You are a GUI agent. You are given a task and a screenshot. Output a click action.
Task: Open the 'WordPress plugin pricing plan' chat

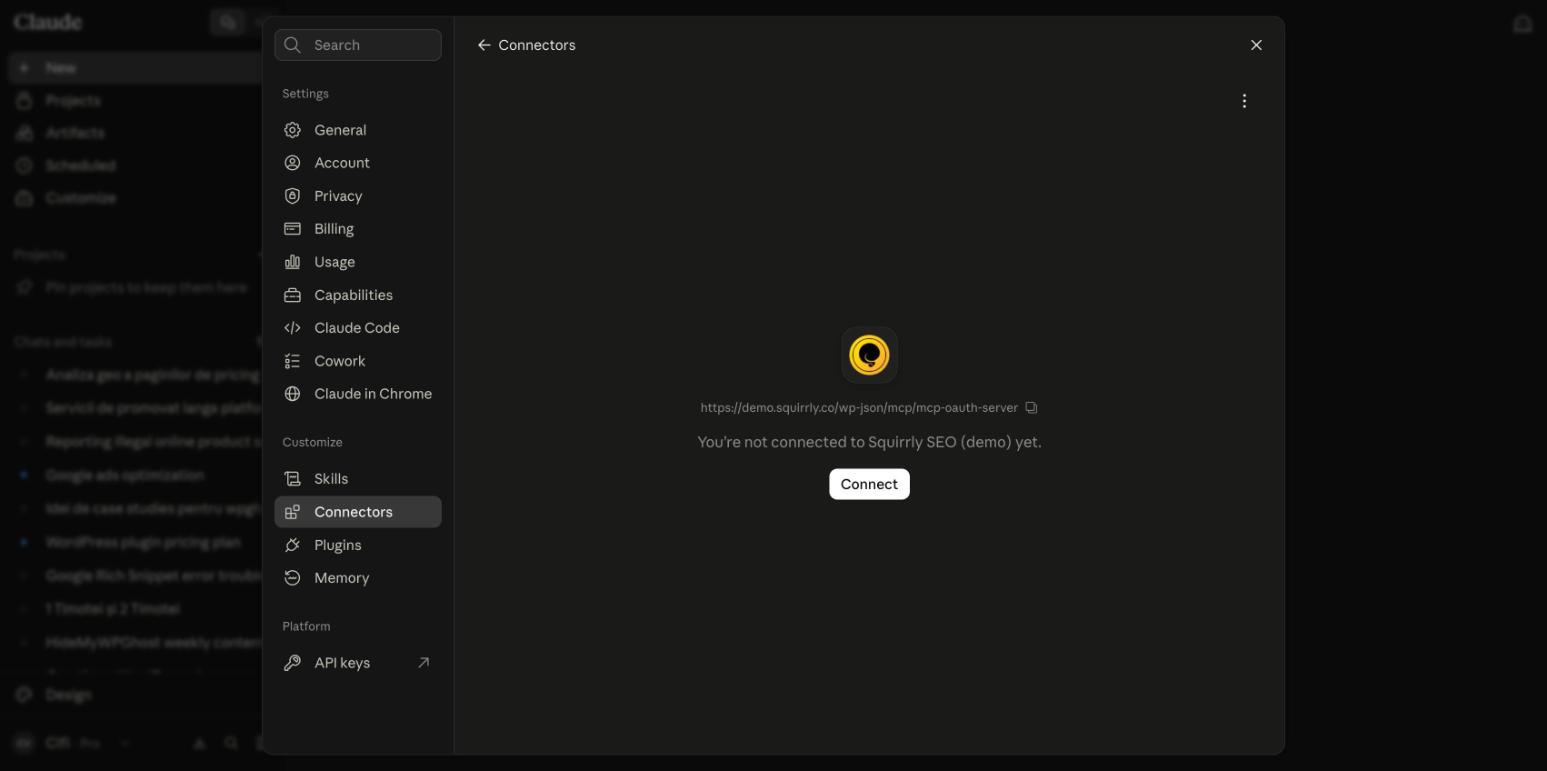pyautogui.click(x=143, y=542)
